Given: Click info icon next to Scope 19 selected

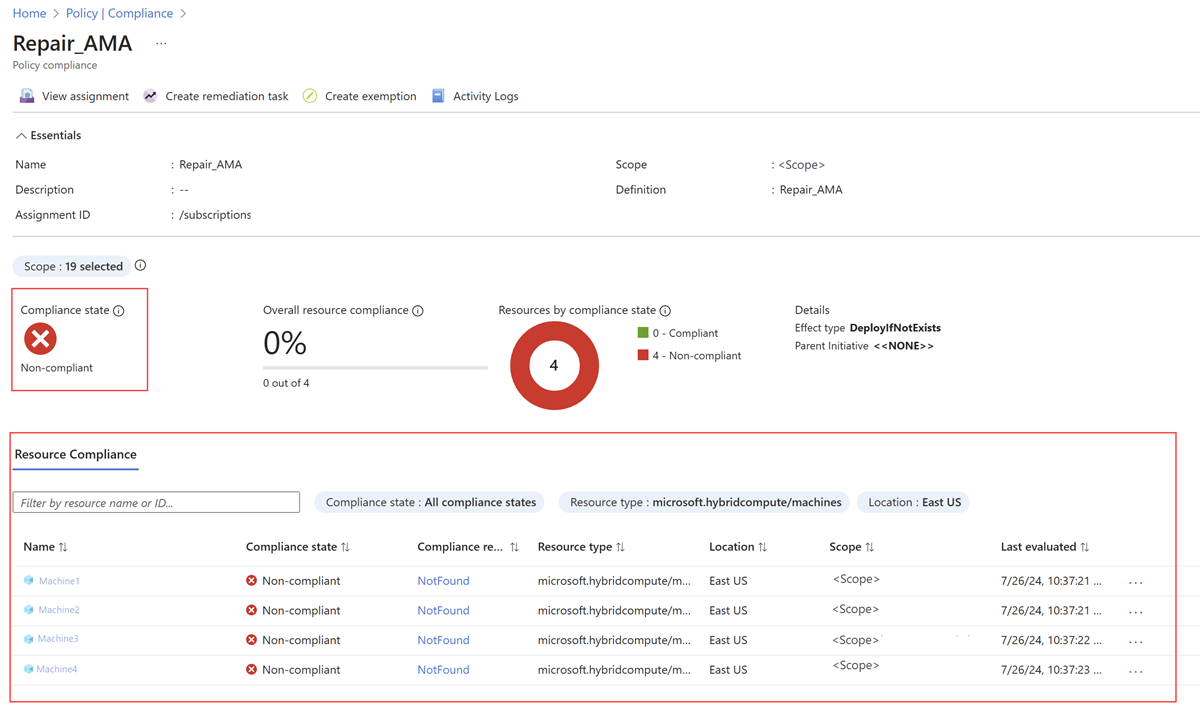Looking at the screenshot, I should coord(140,266).
